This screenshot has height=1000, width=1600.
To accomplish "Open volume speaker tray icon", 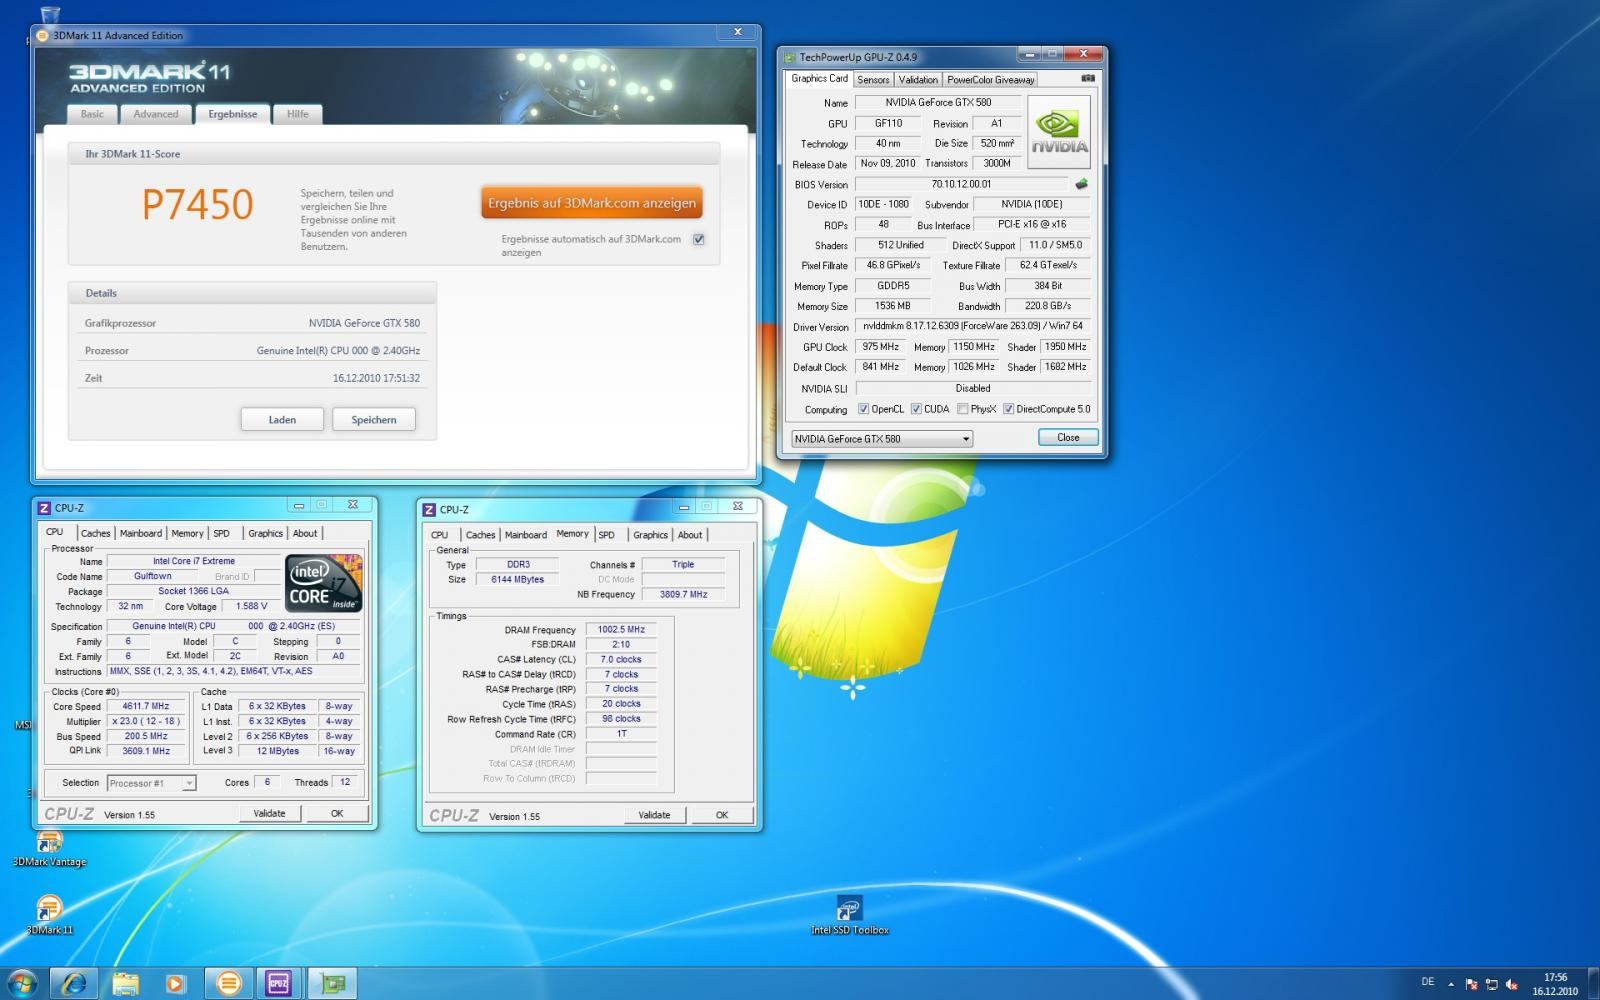I will [x=1511, y=985].
